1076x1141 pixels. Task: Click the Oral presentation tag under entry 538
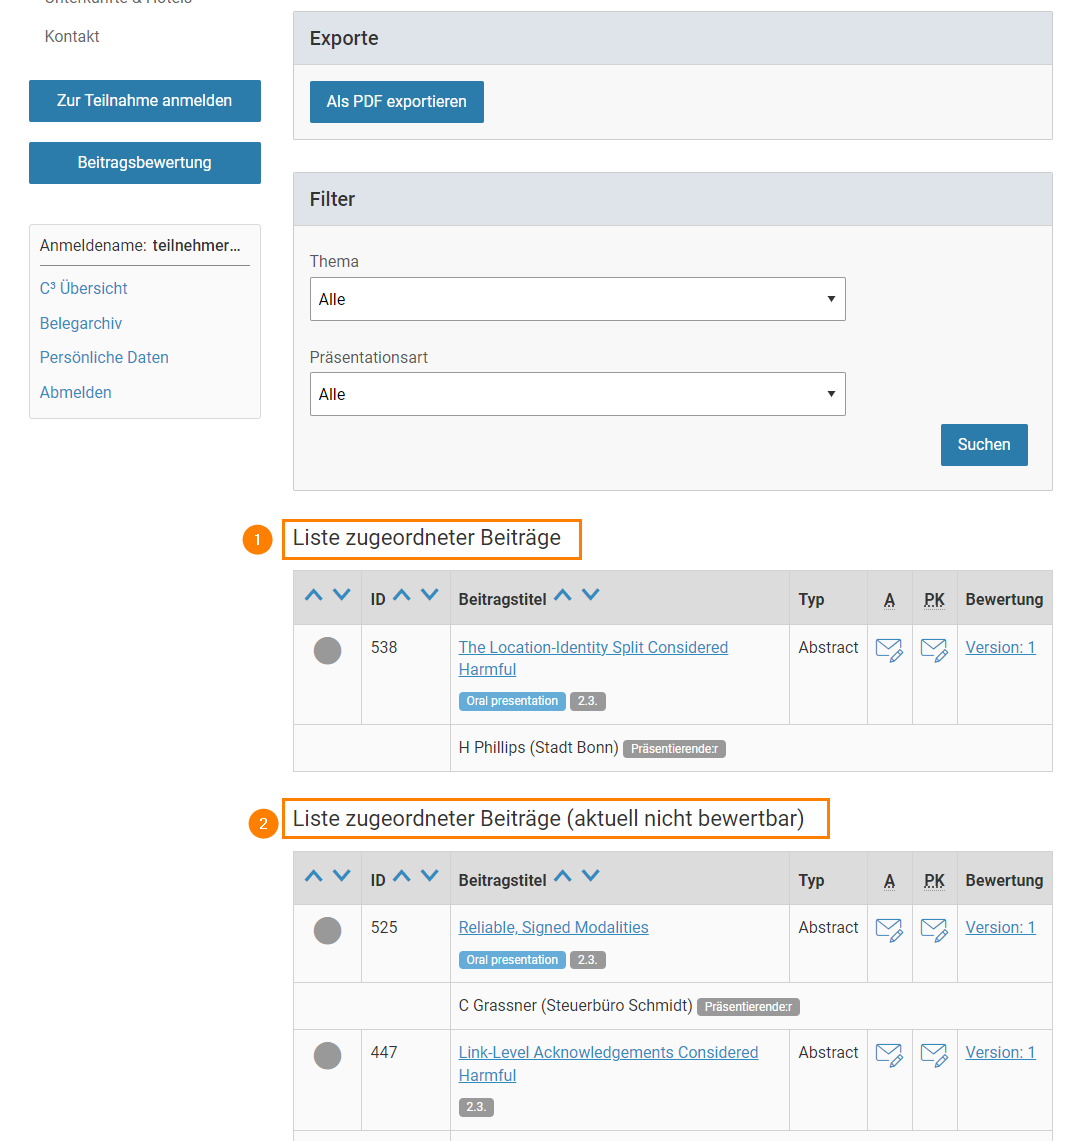512,701
